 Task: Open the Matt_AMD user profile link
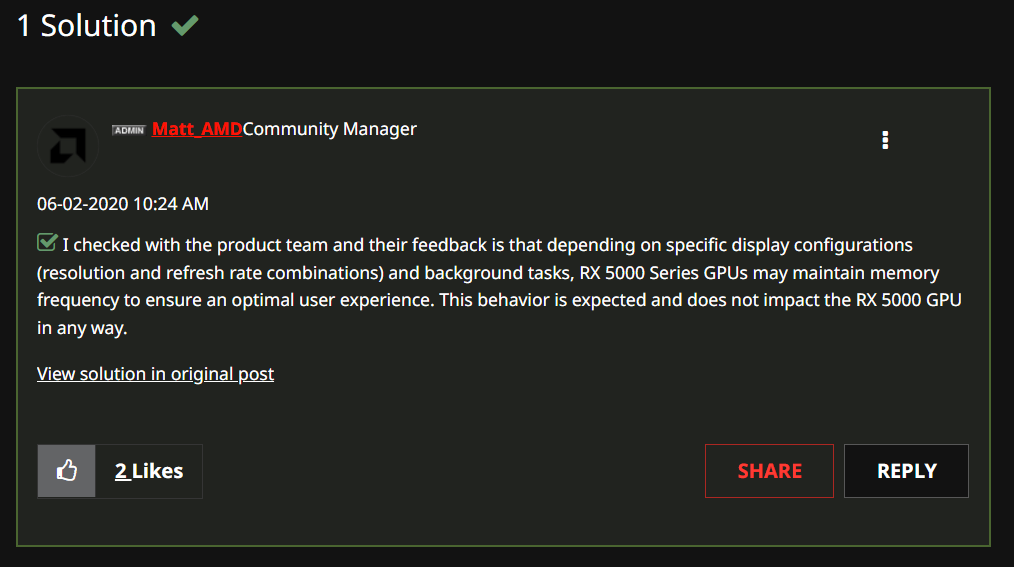click(197, 129)
